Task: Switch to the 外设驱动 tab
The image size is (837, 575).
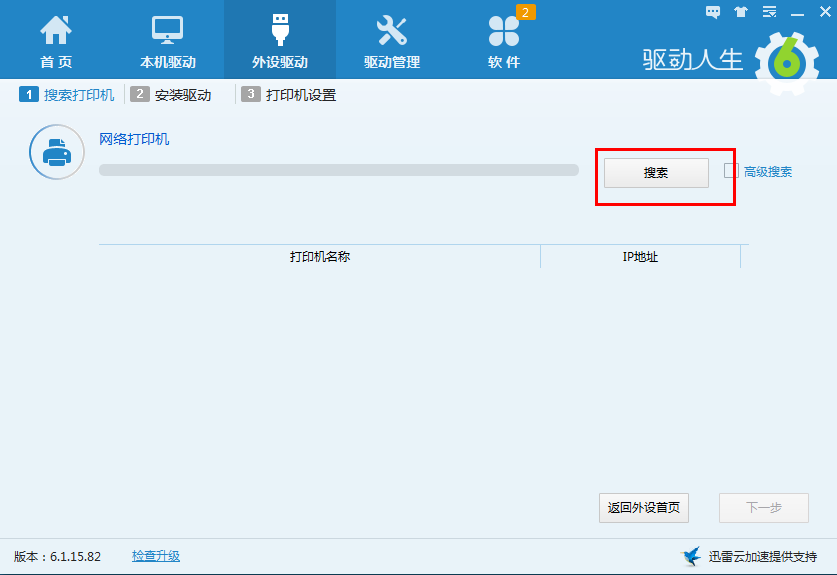Action: [x=280, y=40]
